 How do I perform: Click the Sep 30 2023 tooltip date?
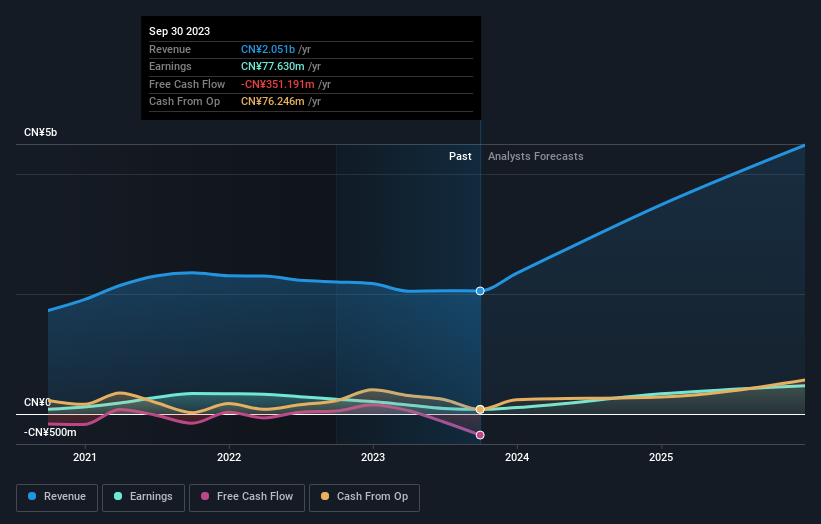180,31
